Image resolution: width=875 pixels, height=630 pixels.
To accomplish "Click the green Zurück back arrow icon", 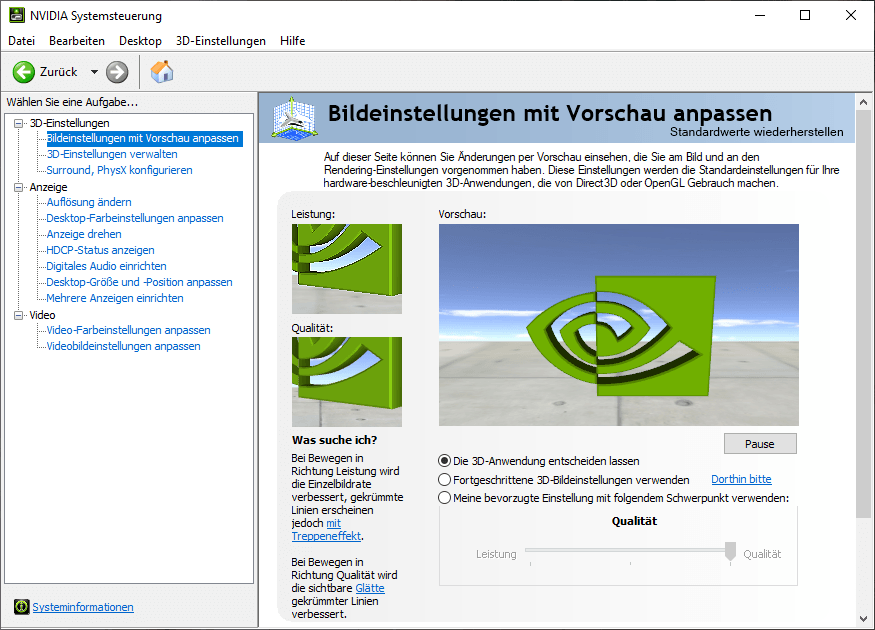I will 23,72.
